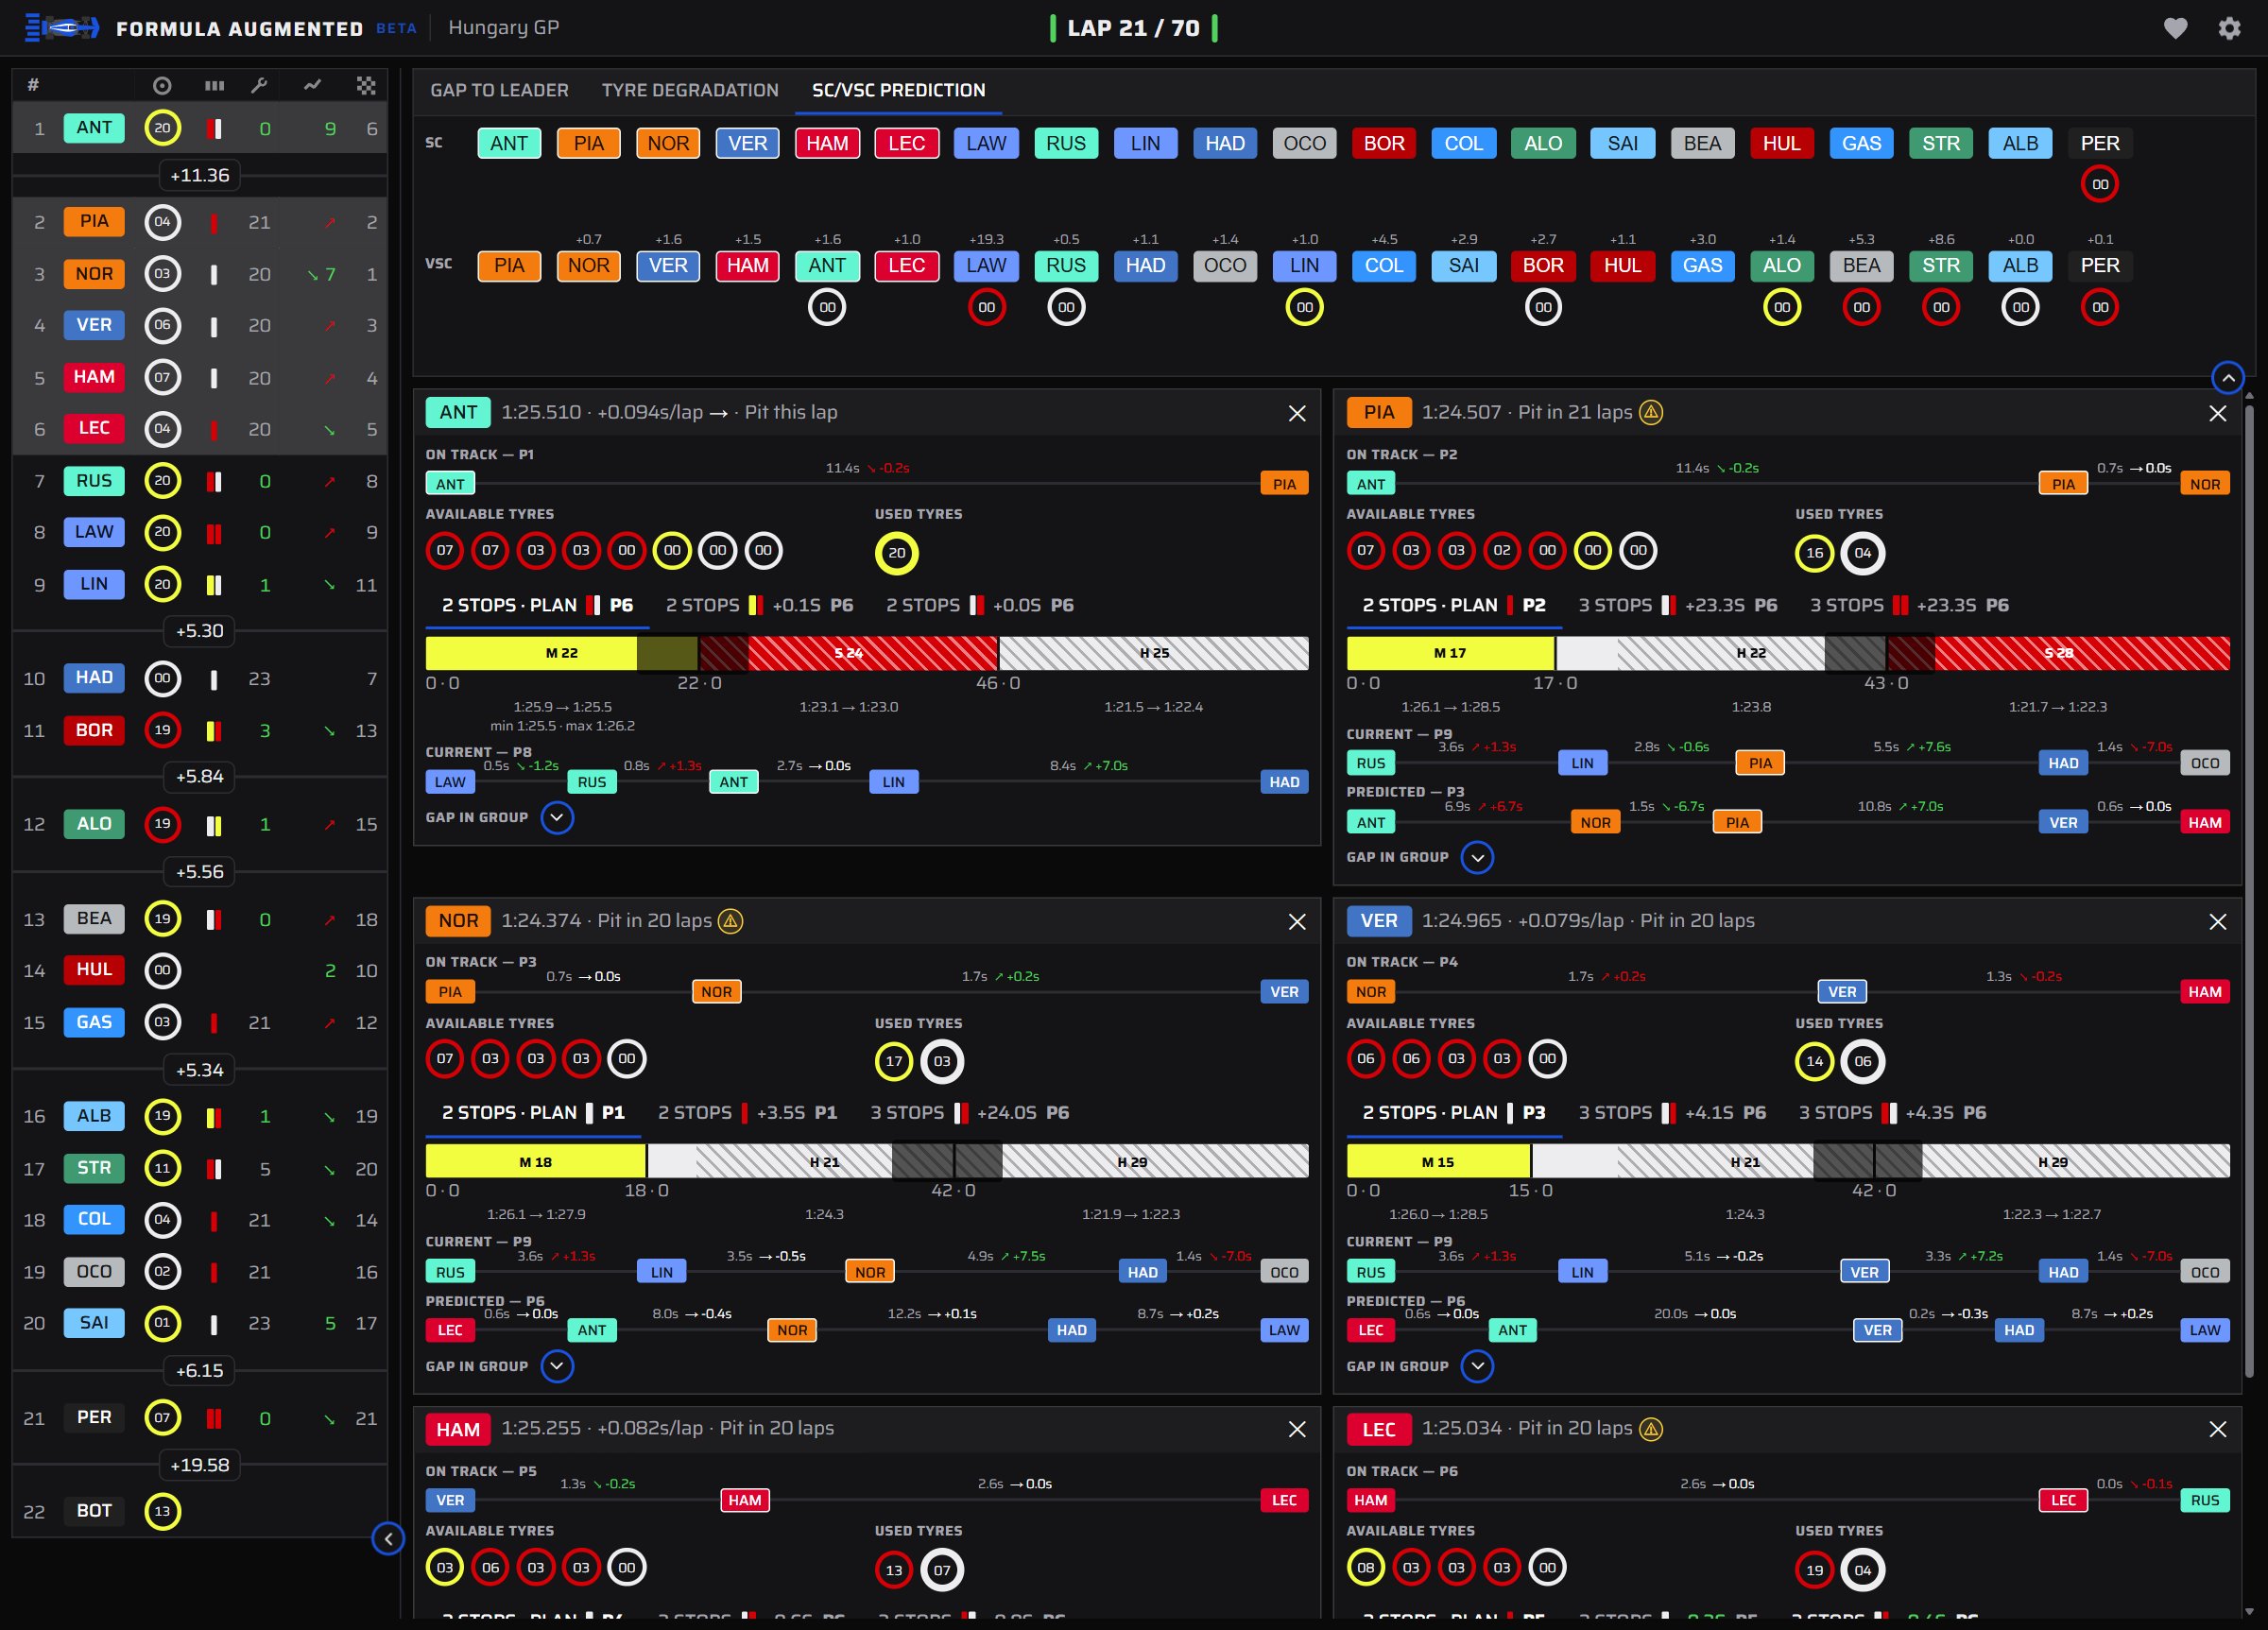Toggle RUS driver row in standings list
The height and width of the screenshot is (1630, 2268).
point(200,481)
